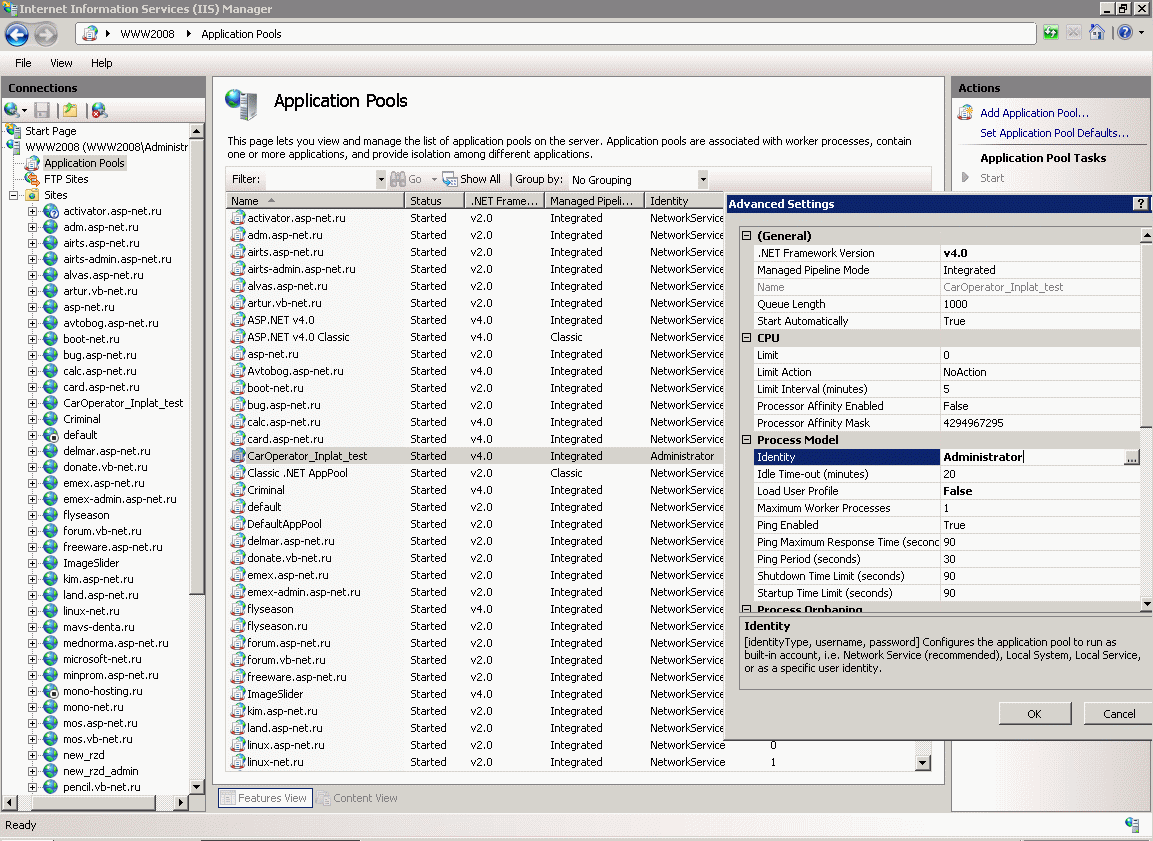Click the activator.asp-net.ru pool icon
The height and width of the screenshot is (841, 1153).
[x=238, y=218]
